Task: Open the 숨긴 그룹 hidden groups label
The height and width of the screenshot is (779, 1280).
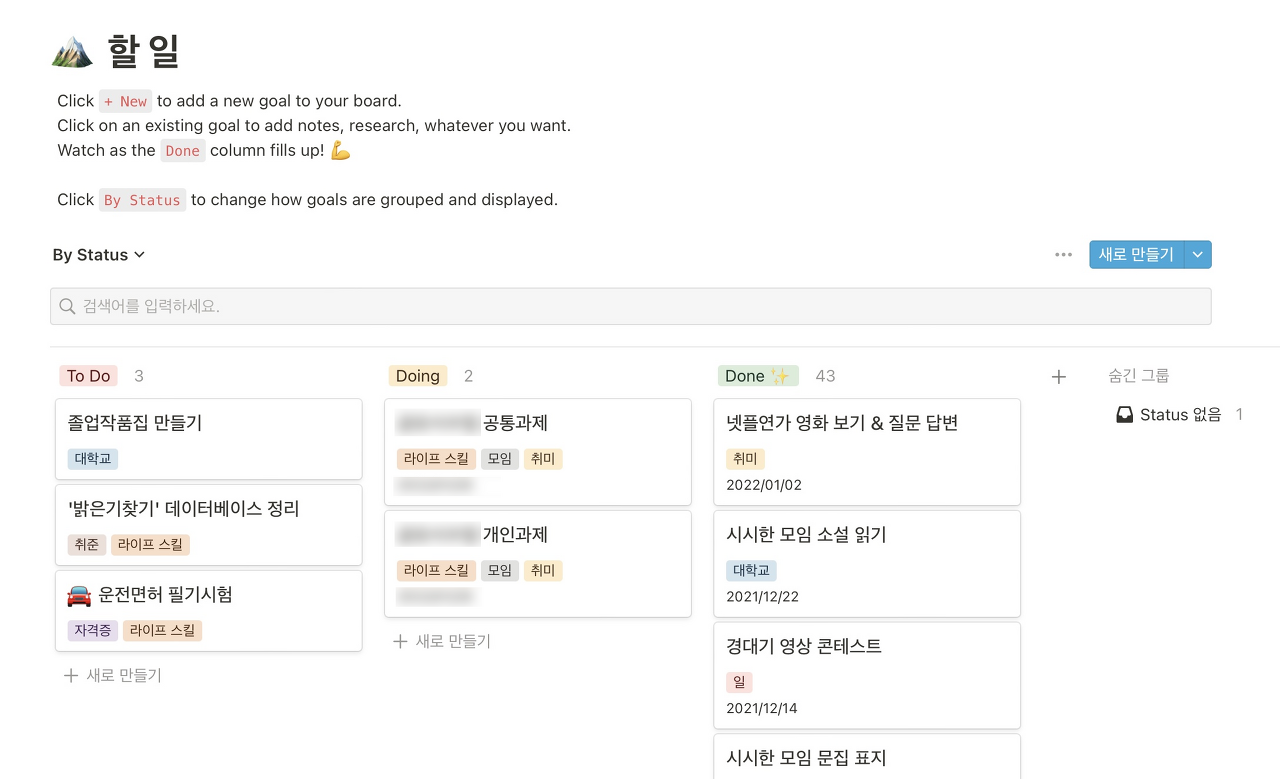Action: [x=1138, y=376]
